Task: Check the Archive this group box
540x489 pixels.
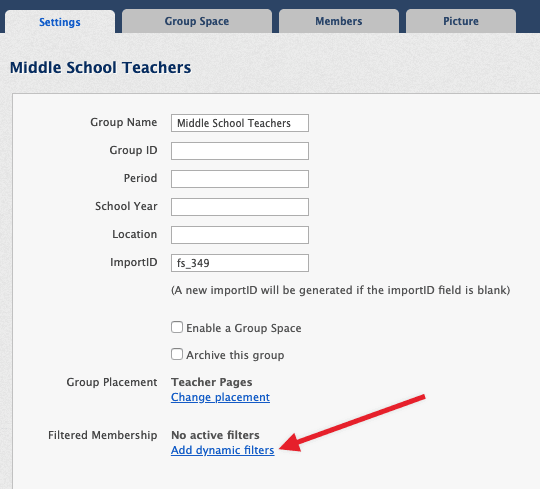Action: pyautogui.click(x=177, y=354)
